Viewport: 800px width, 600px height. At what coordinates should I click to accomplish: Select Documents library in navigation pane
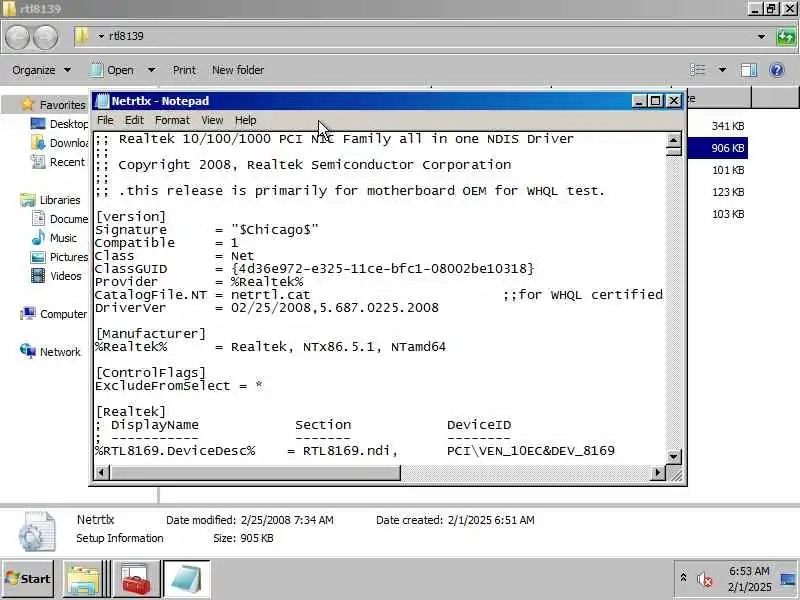pyautogui.click(x=69, y=219)
